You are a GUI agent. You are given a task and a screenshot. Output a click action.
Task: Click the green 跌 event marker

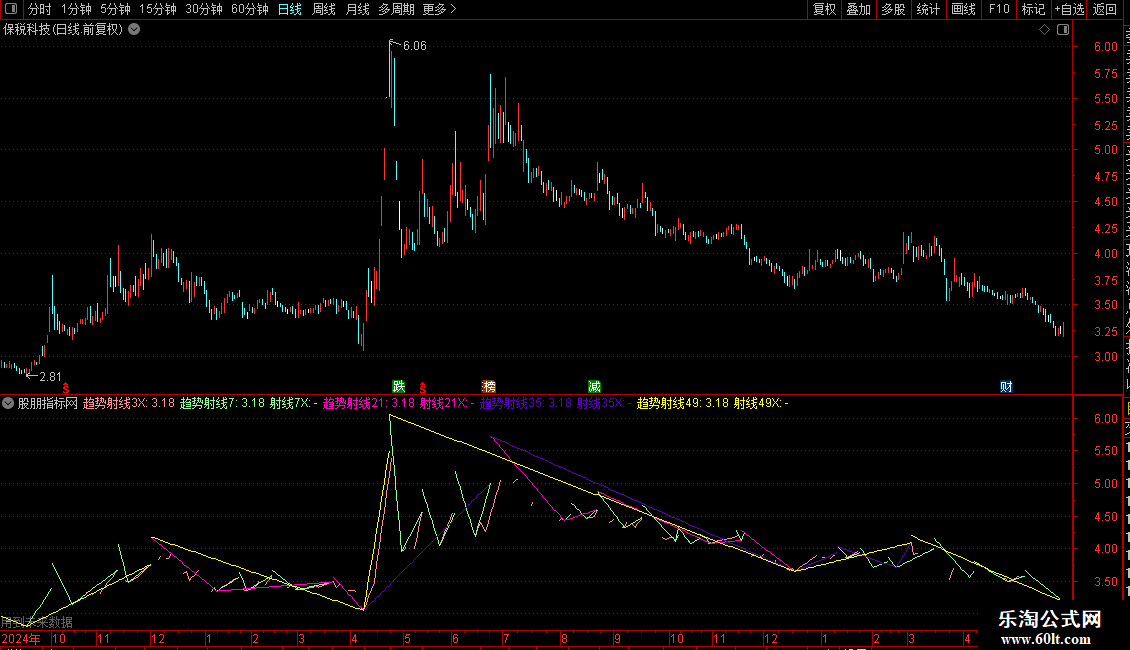click(x=399, y=387)
